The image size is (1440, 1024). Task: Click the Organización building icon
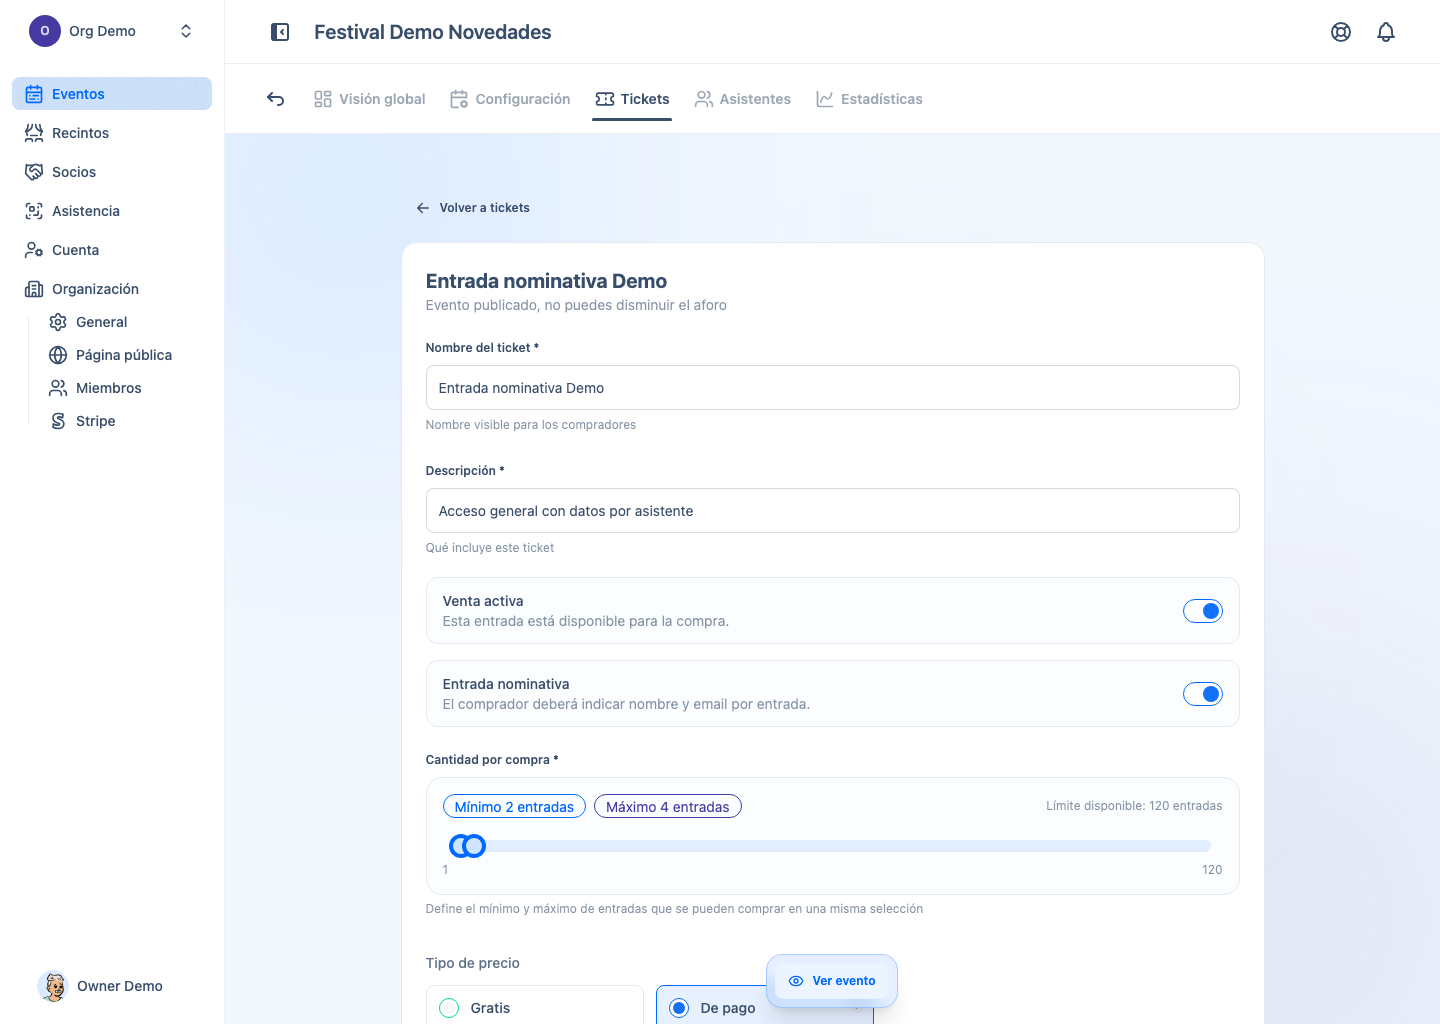pyautogui.click(x=34, y=289)
